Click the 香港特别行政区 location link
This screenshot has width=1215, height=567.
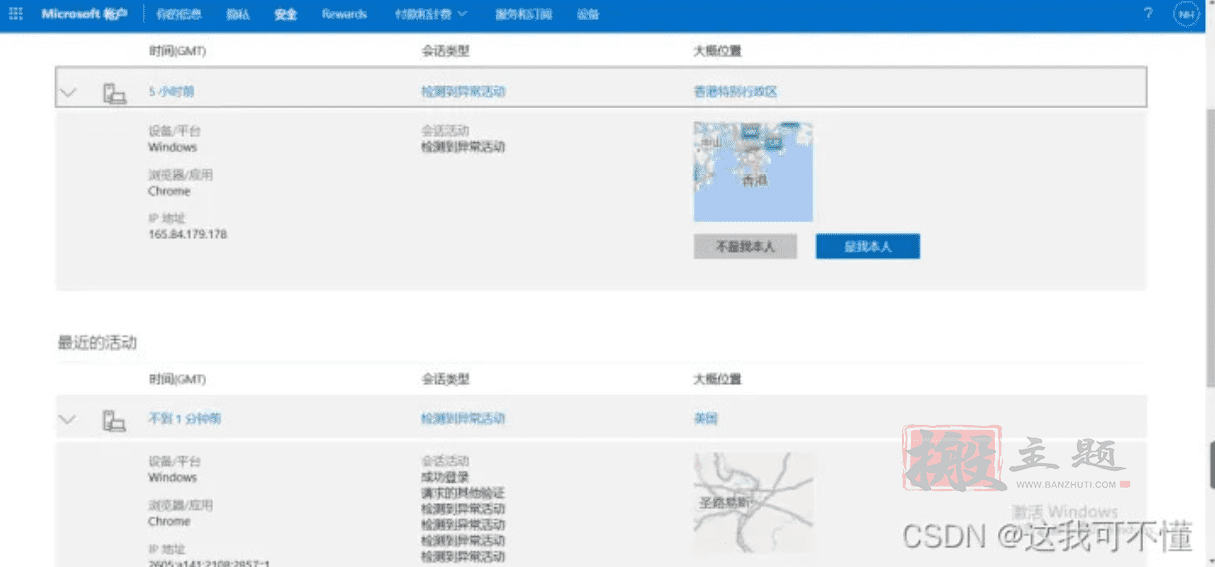[x=735, y=91]
